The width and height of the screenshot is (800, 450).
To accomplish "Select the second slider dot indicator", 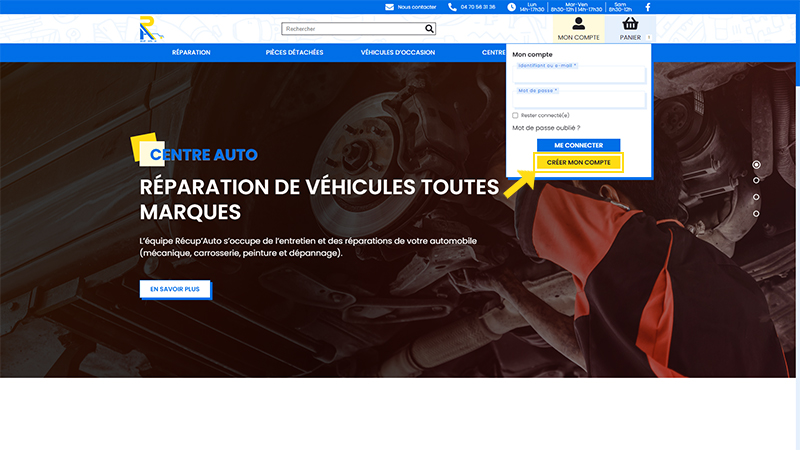I will (x=756, y=180).
